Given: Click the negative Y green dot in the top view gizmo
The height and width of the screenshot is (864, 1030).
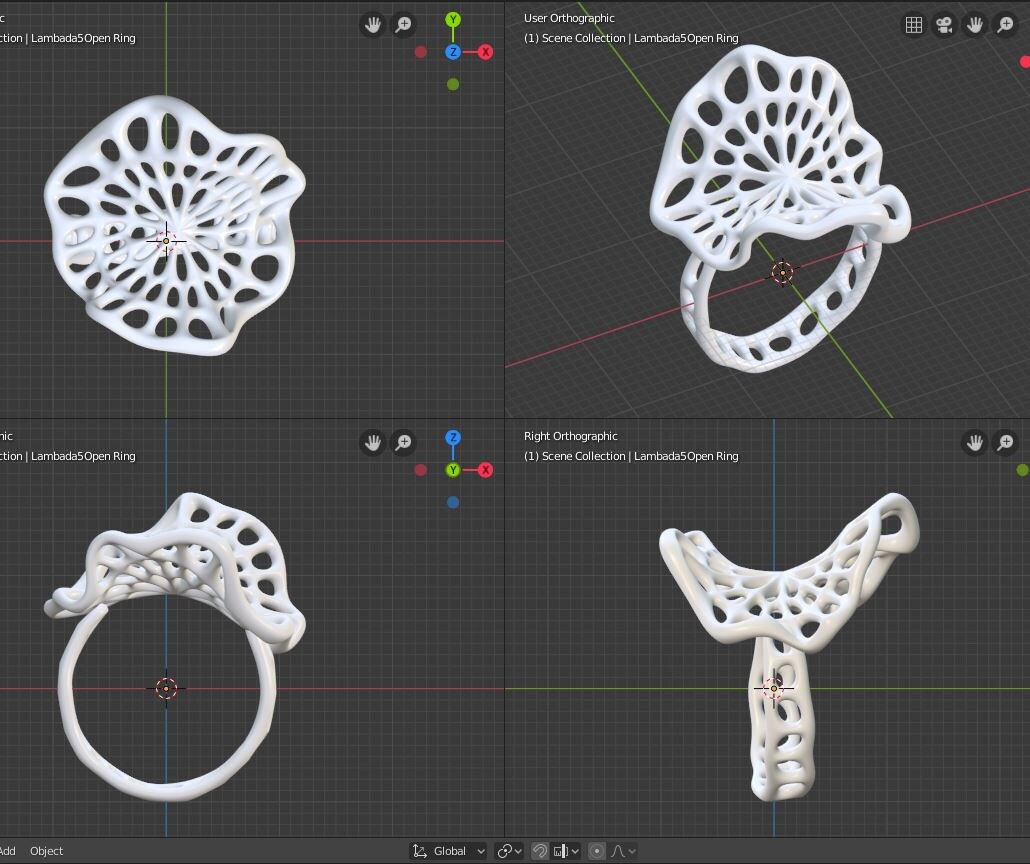Looking at the screenshot, I should point(453,84).
